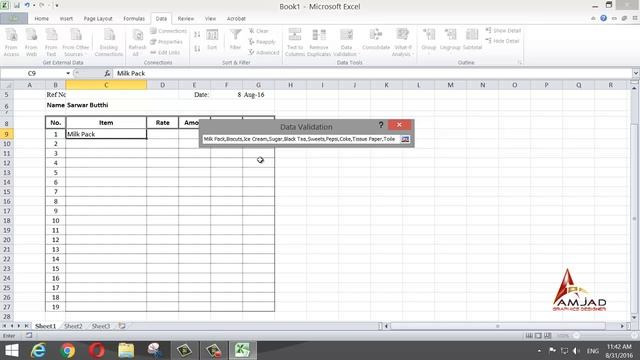Switch to Sheet2 tab

[73, 326]
